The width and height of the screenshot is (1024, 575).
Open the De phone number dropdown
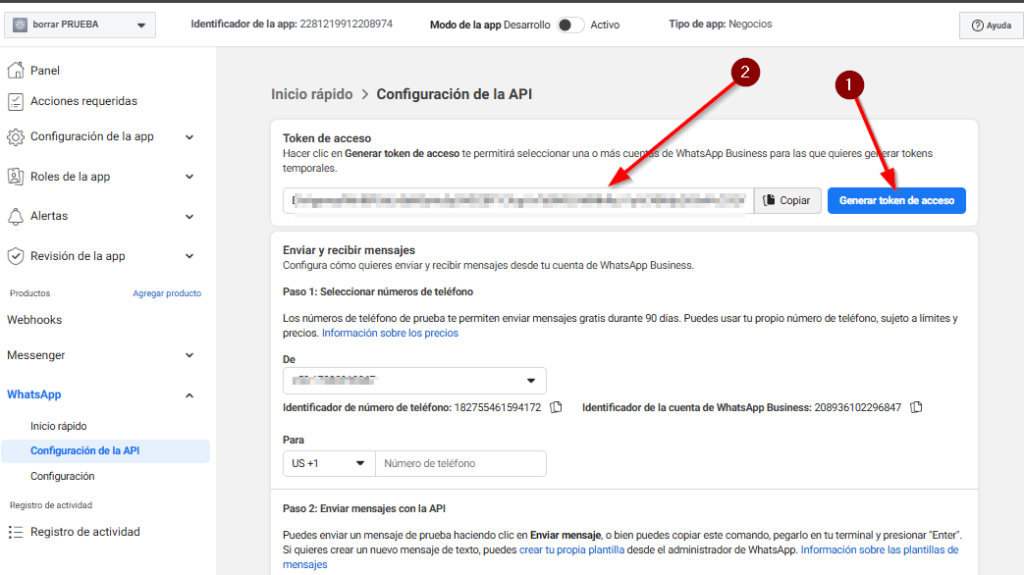(x=414, y=380)
